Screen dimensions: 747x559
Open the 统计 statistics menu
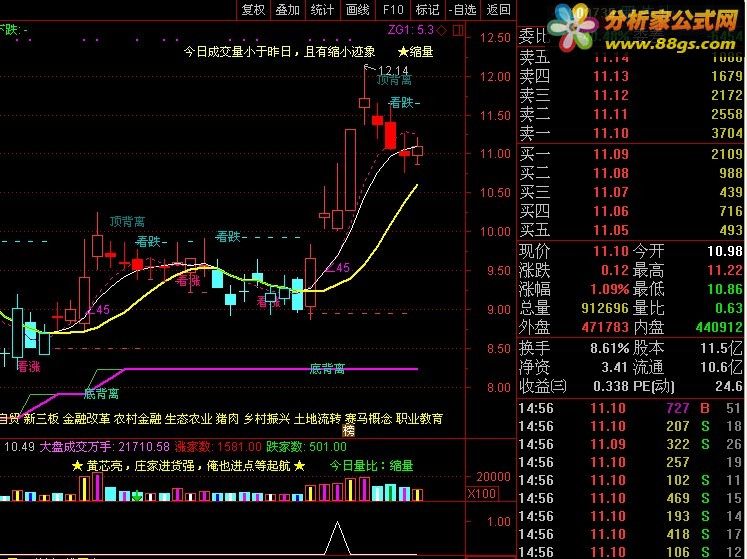click(x=323, y=10)
